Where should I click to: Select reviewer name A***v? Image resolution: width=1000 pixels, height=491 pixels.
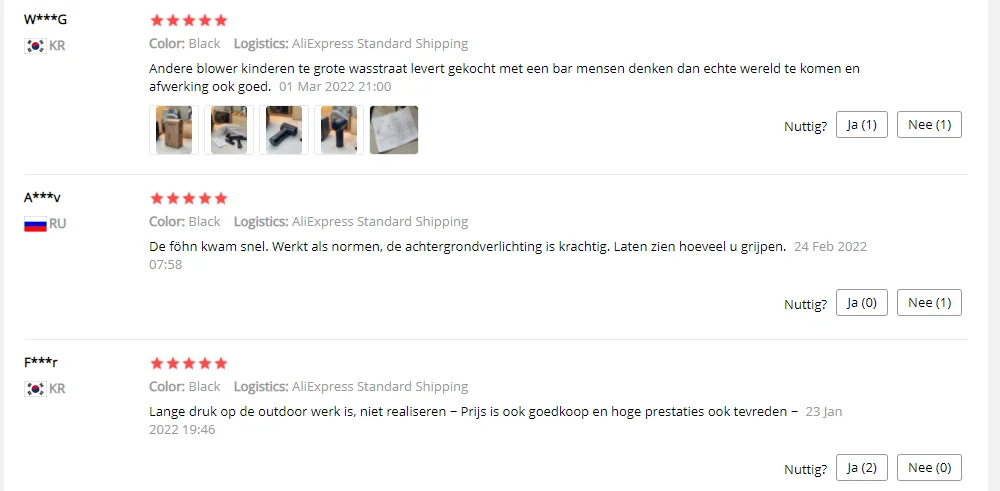42,198
